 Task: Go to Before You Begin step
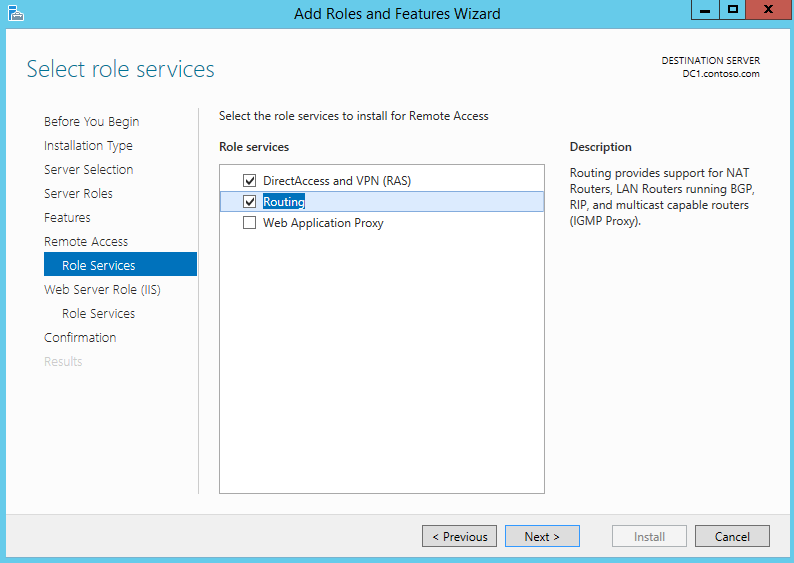92,122
